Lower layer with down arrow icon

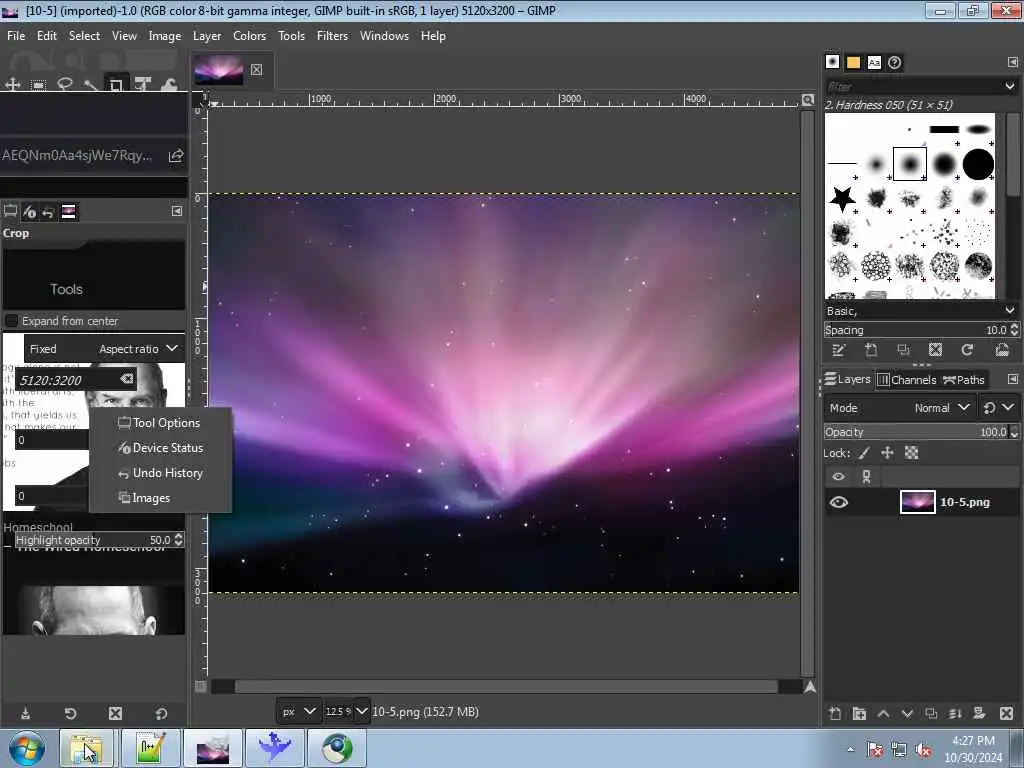tap(907, 714)
